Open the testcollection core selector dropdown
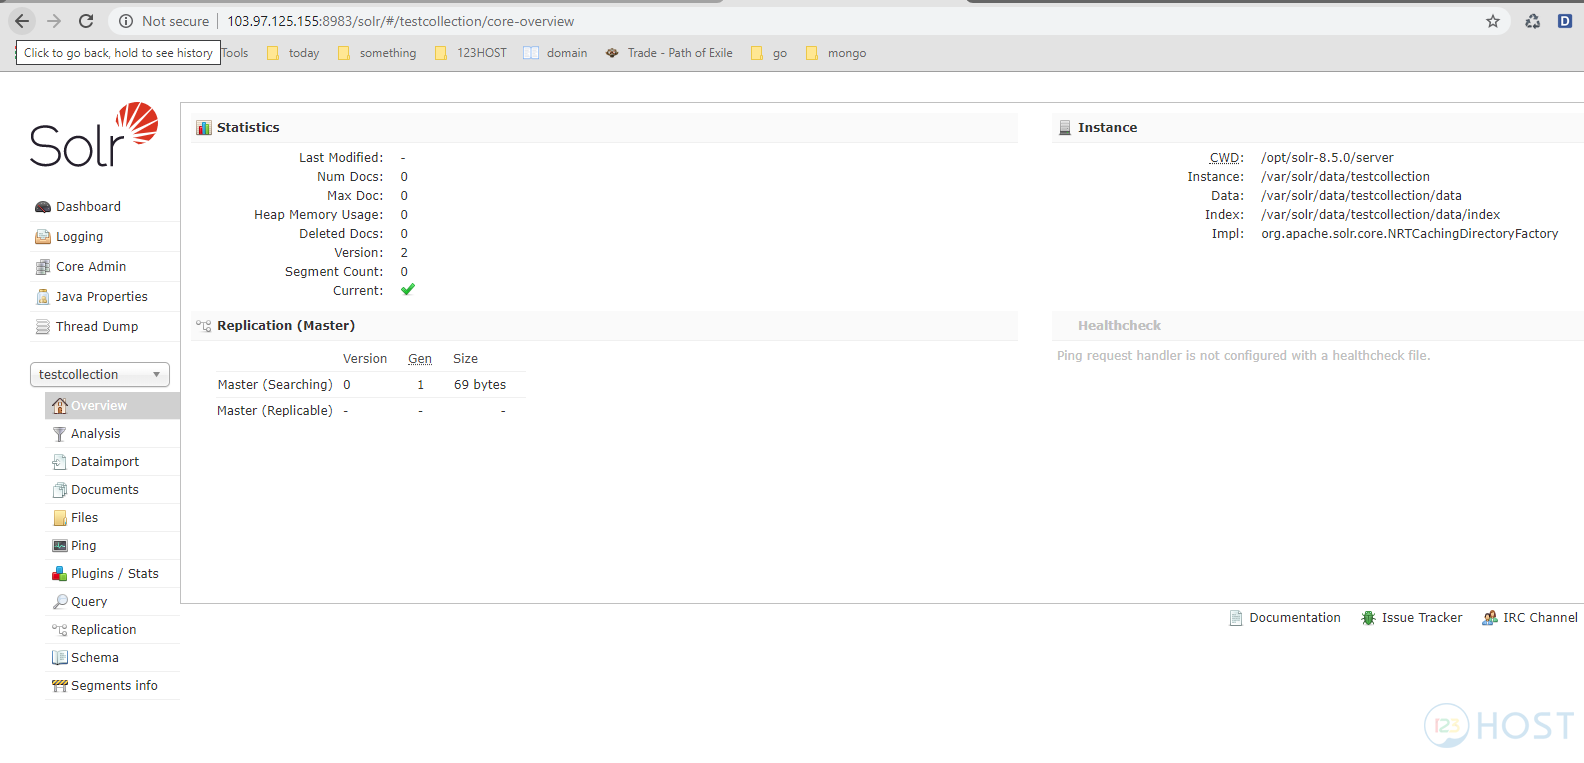Image resolution: width=1584 pixels, height=763 pixels. 100,375
